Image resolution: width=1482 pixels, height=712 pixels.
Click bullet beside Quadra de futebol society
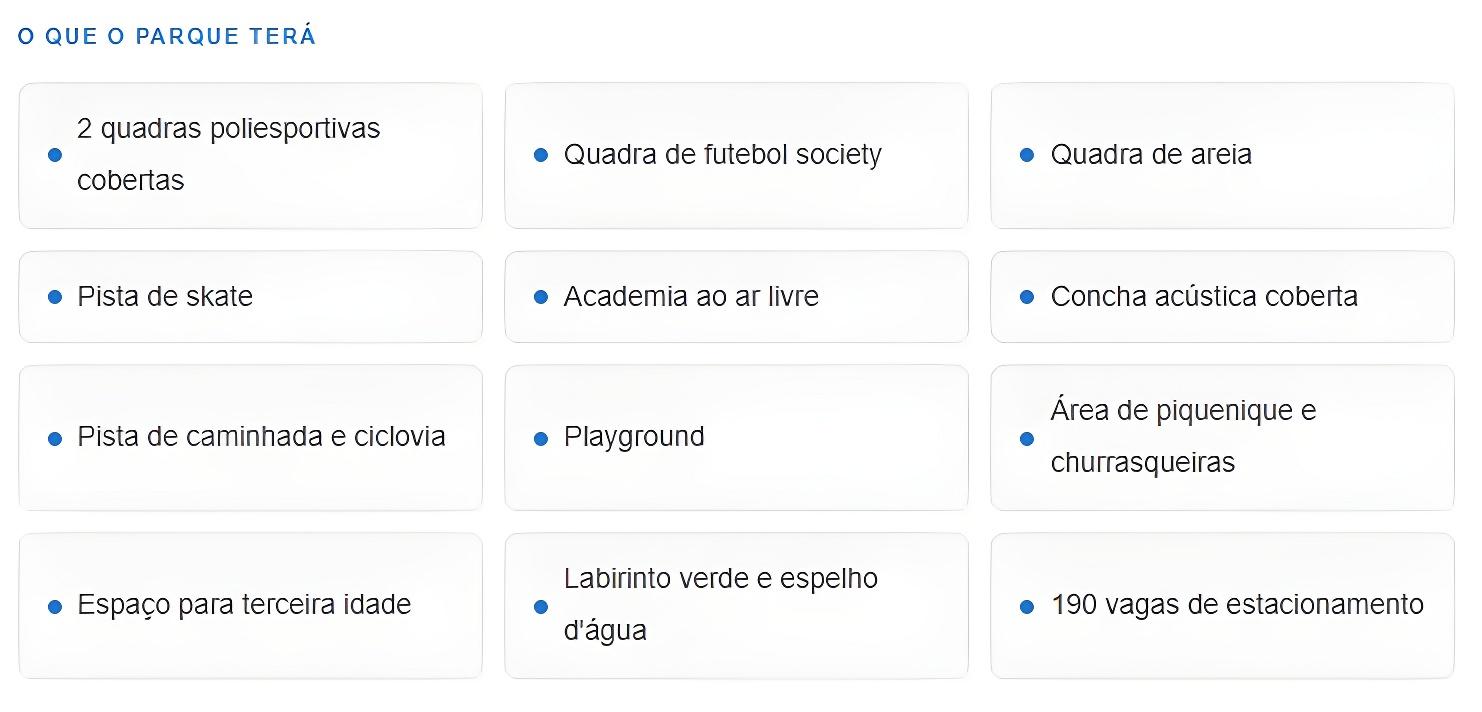pos(541,155)
